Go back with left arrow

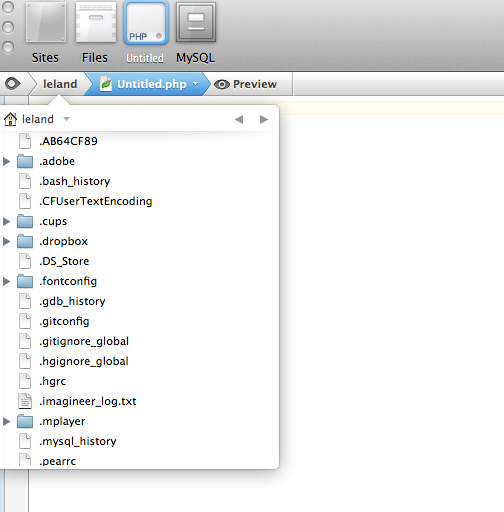click(x=239, y=119)
